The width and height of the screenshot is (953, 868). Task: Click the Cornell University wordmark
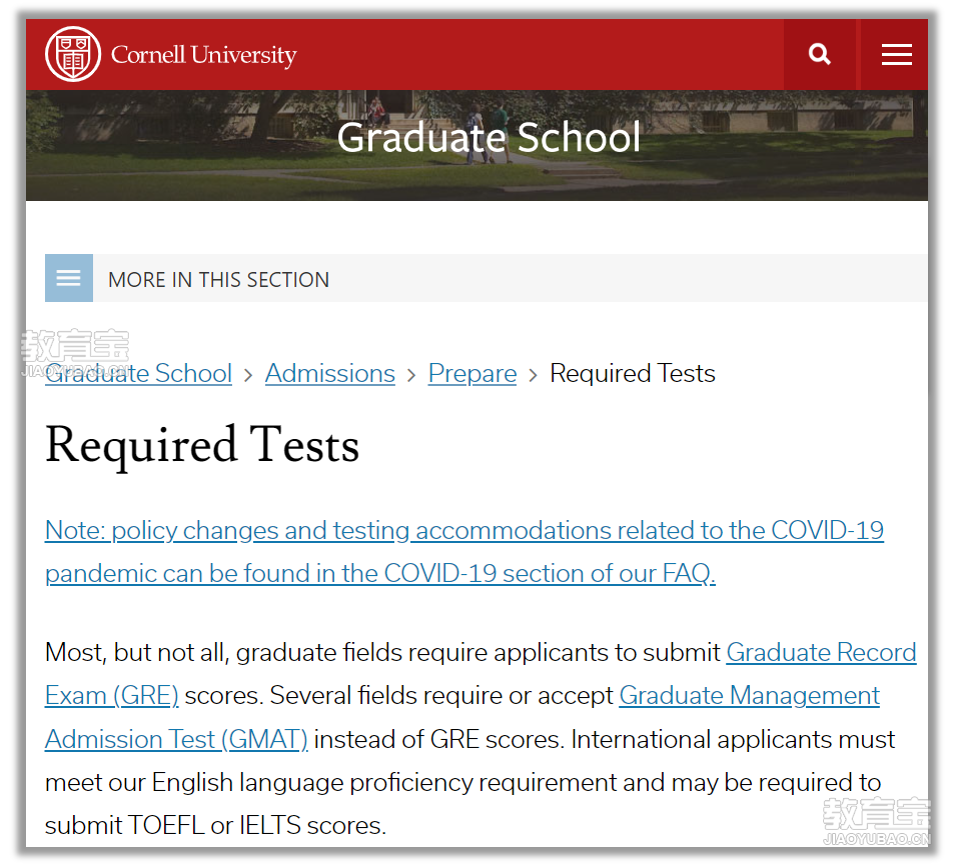204,55
